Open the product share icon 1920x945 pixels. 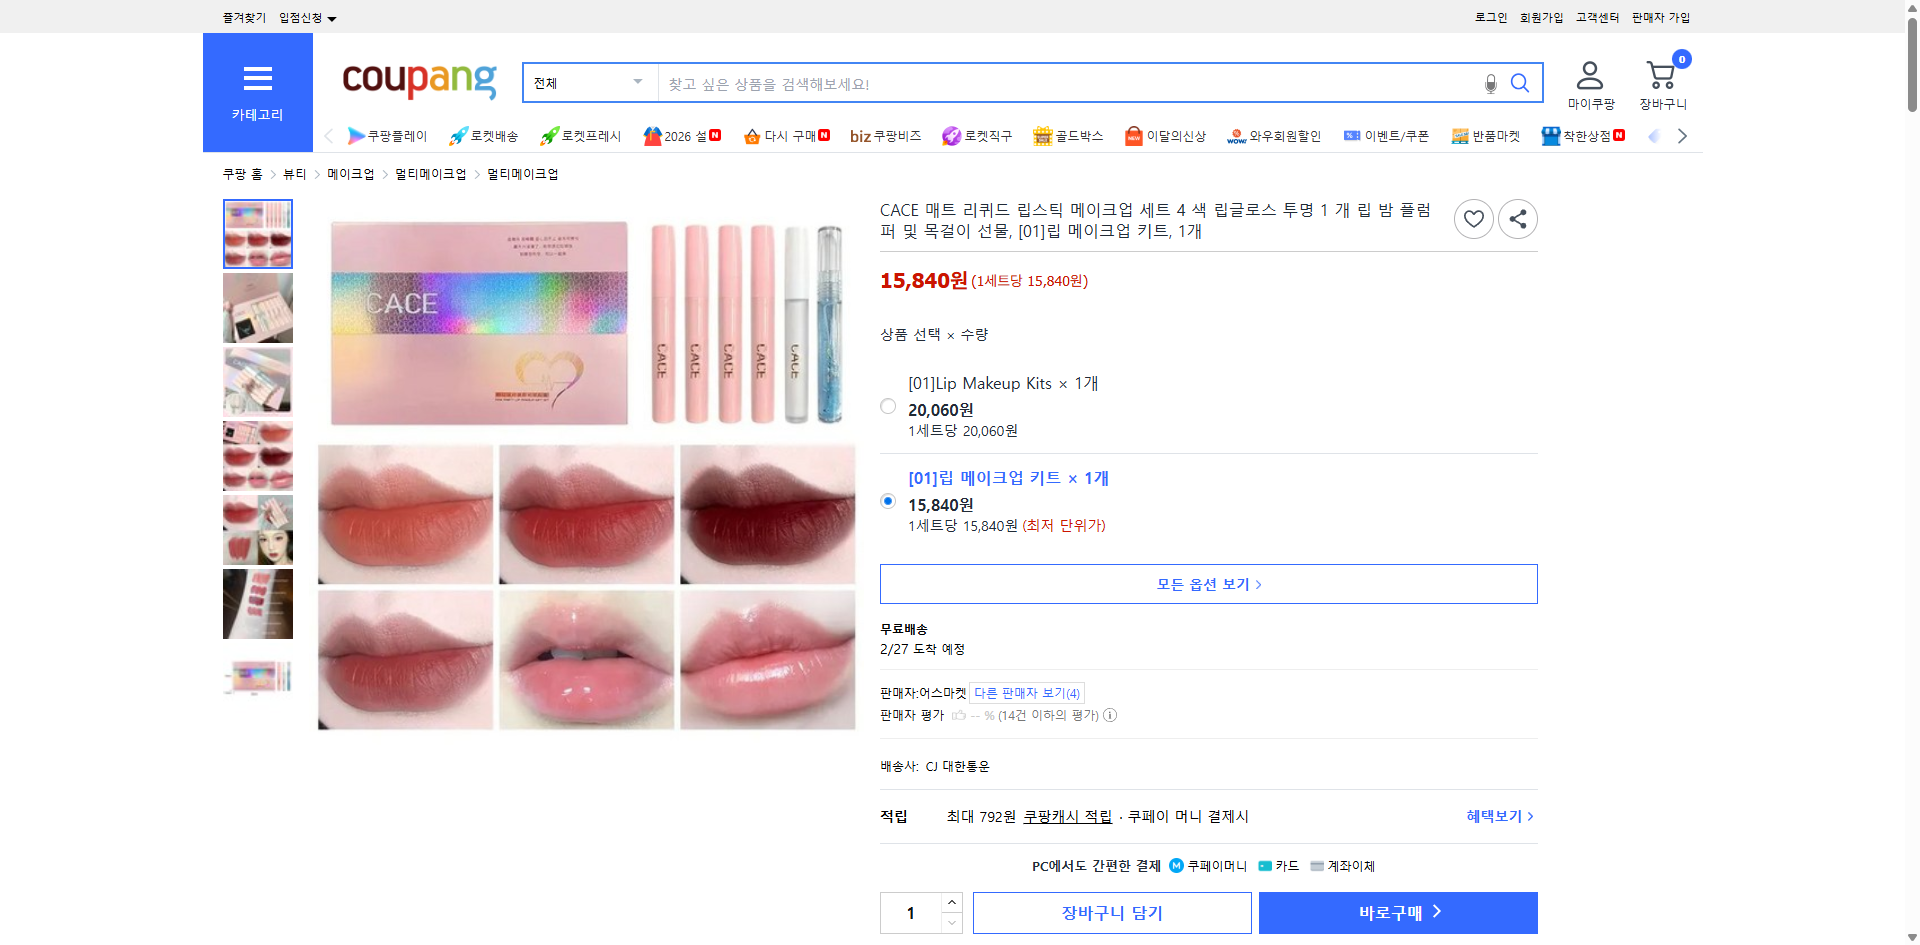click(1517, 218)
